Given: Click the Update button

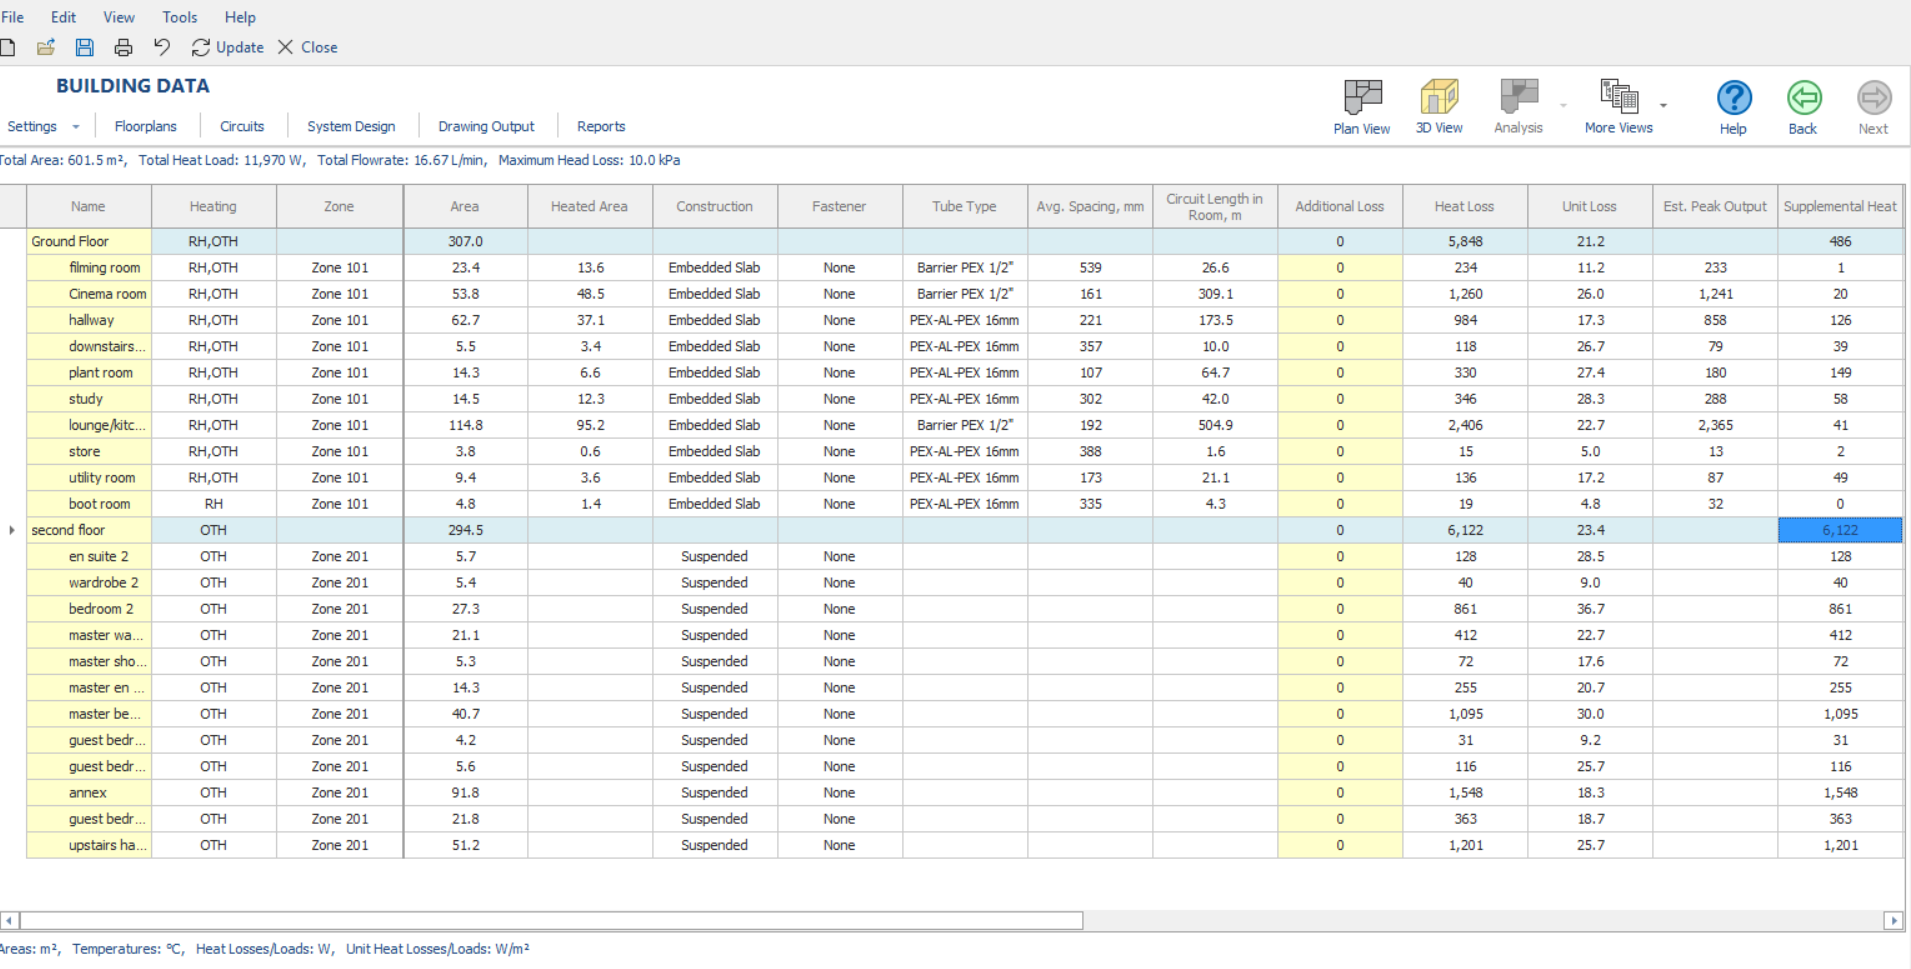Looking at the screenshot, I should click(x=228, y=47).
